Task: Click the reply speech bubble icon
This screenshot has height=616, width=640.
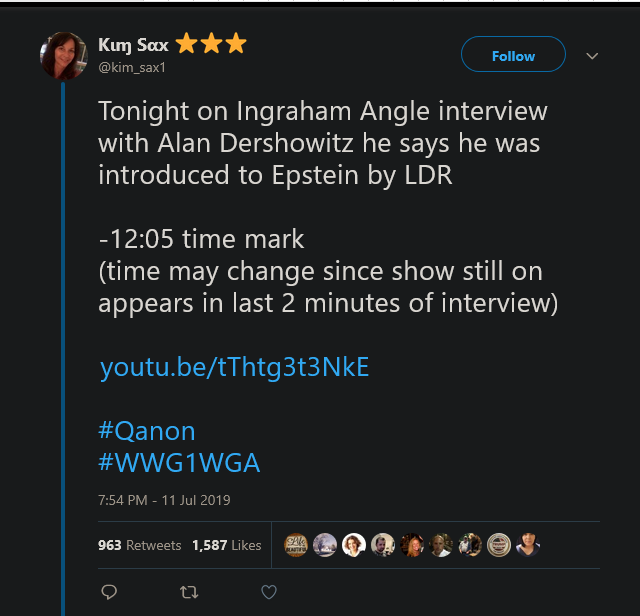Action: [110, 592]
